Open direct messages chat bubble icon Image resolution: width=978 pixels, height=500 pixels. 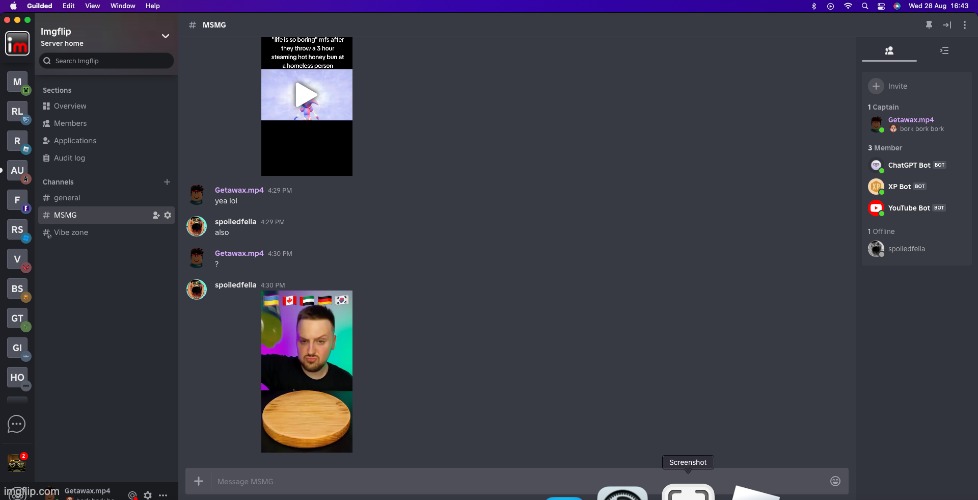(x=16, y=424)
